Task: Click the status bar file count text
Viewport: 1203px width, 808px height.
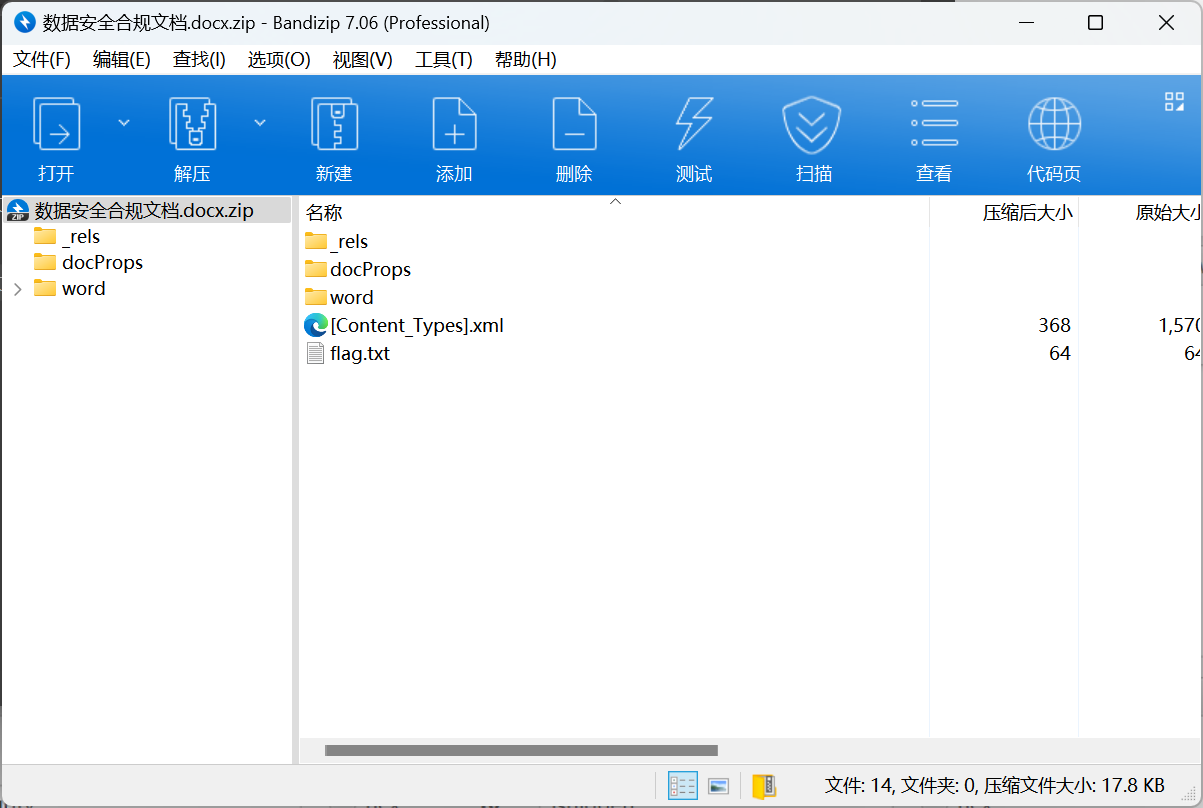Action: tap(994, 786)
